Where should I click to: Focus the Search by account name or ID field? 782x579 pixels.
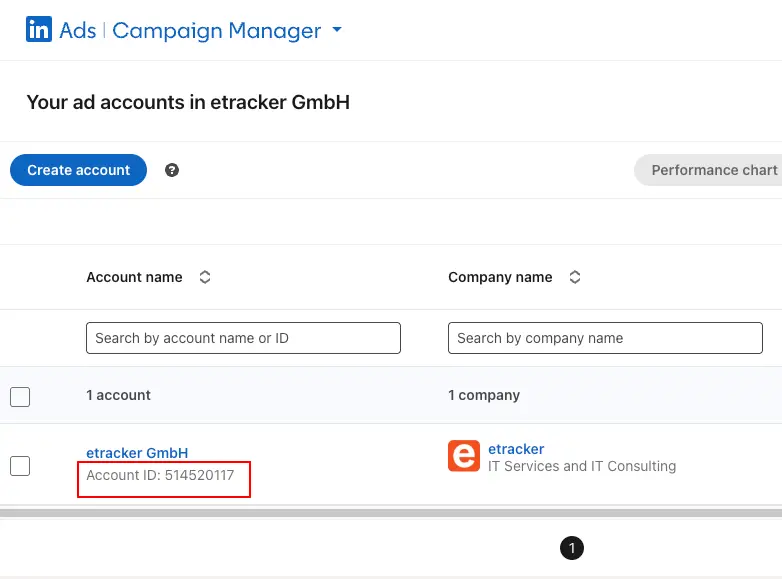pos(243,338)
